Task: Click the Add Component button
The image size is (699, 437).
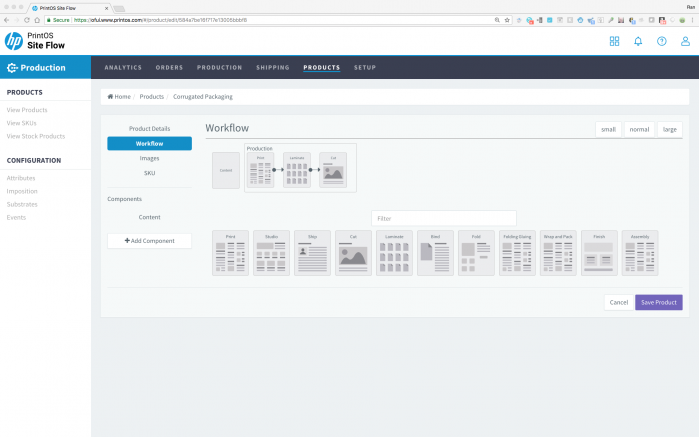Action: [149, 241]
